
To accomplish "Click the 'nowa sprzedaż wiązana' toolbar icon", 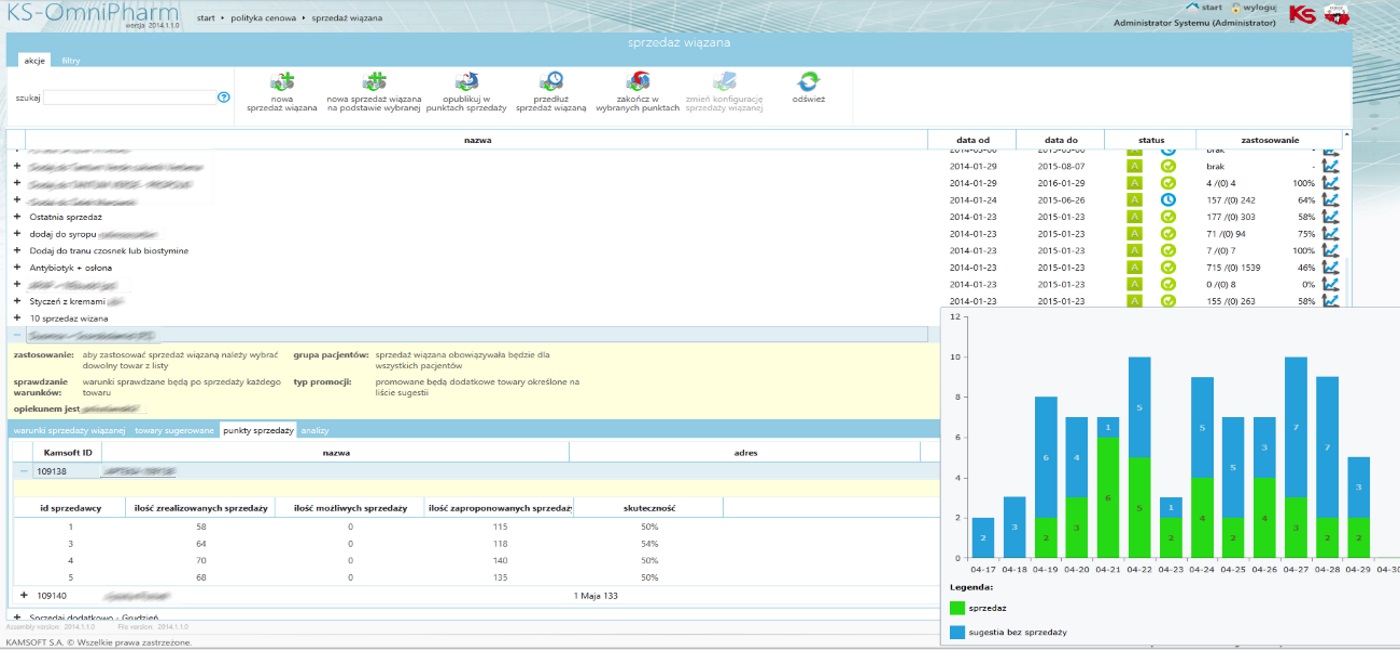I will pyautogui.click(x=282, y=82).
